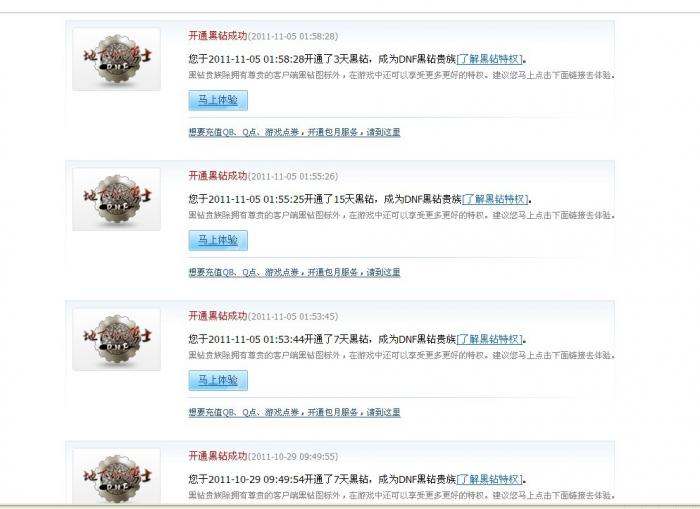Open 了解黑钻特权 link in 2011-10-29 message
The height and width of the screenshot is (509, 700).
point(490,480)
